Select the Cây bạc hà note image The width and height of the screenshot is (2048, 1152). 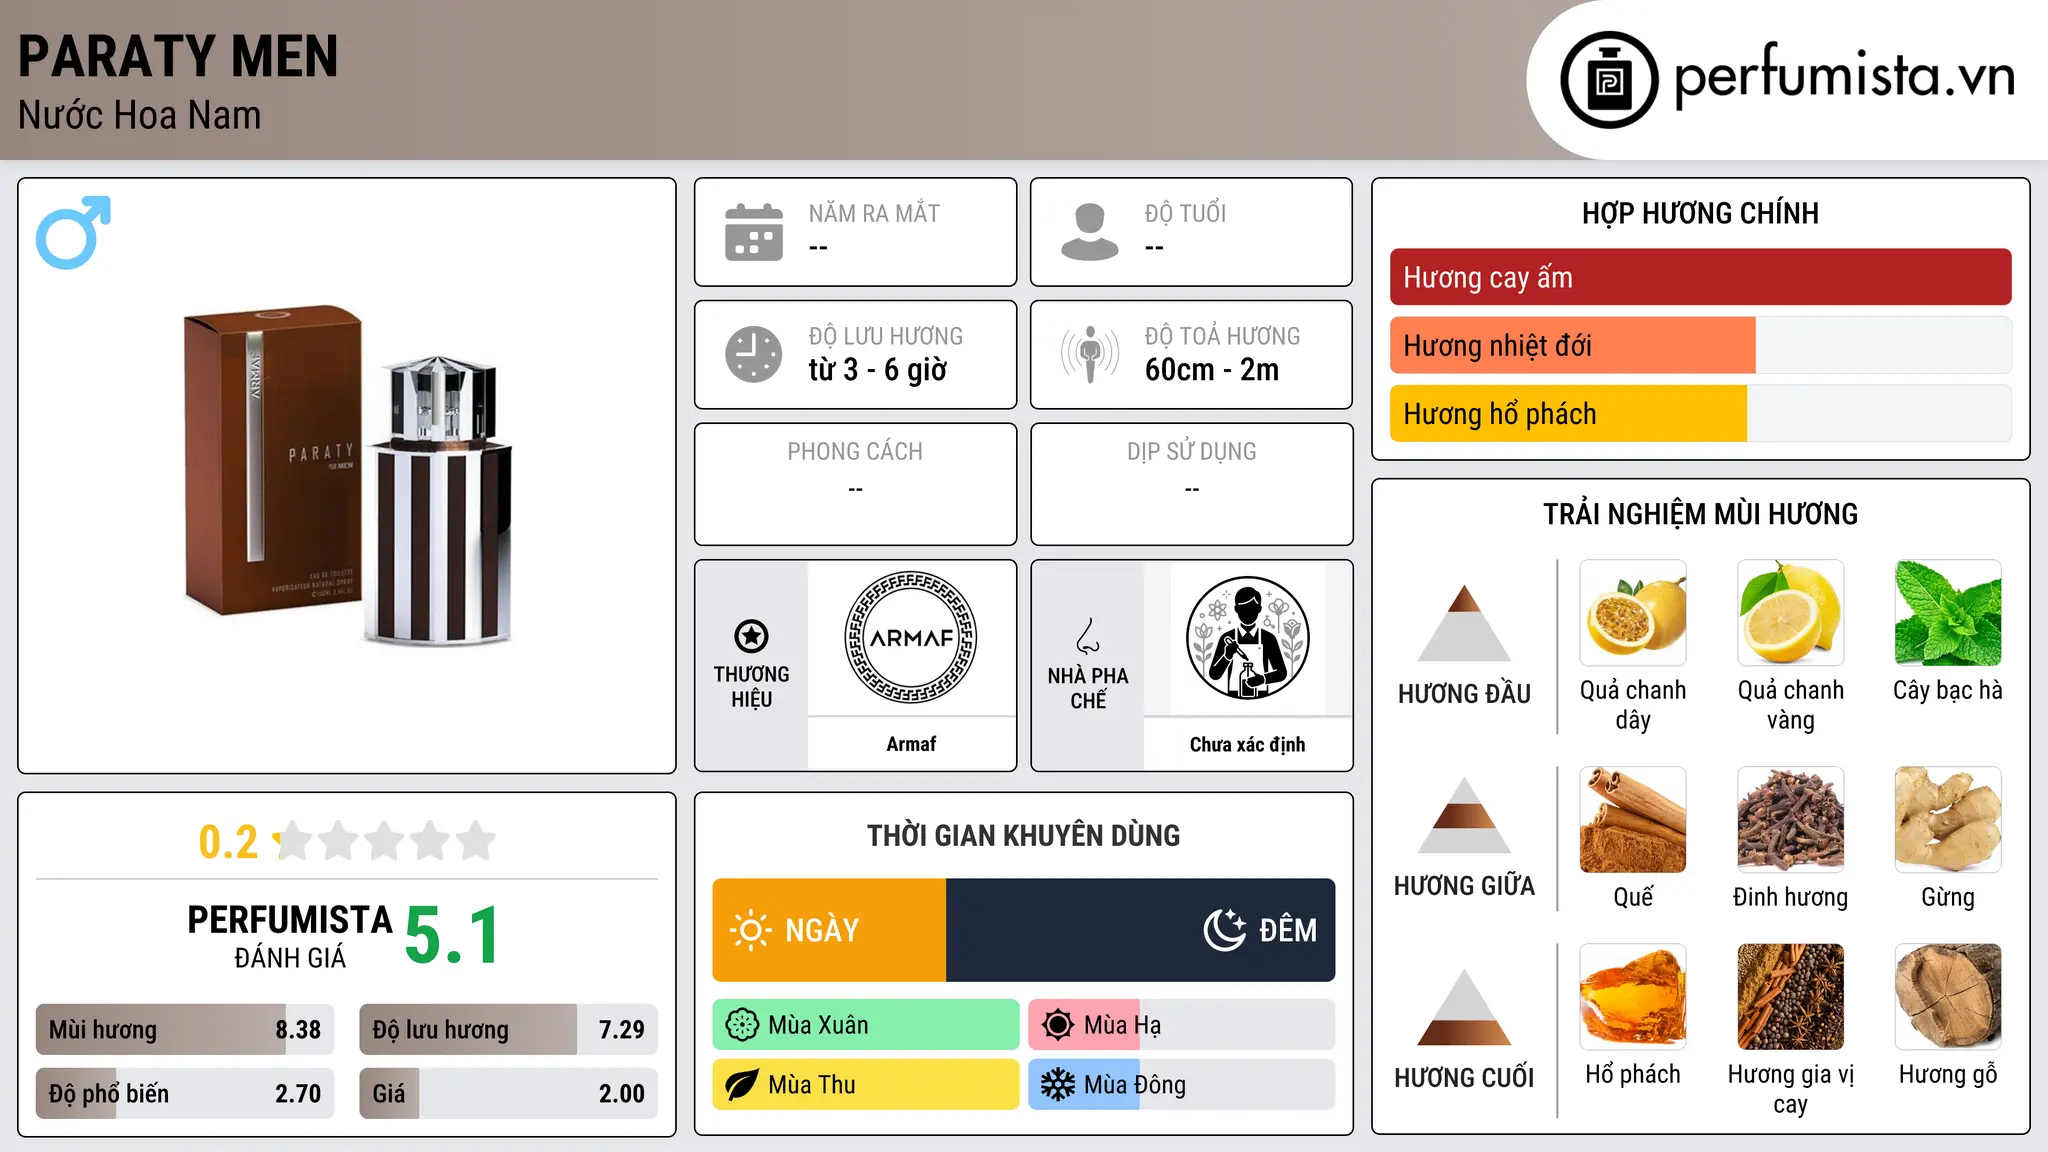tap(1948, 613)
